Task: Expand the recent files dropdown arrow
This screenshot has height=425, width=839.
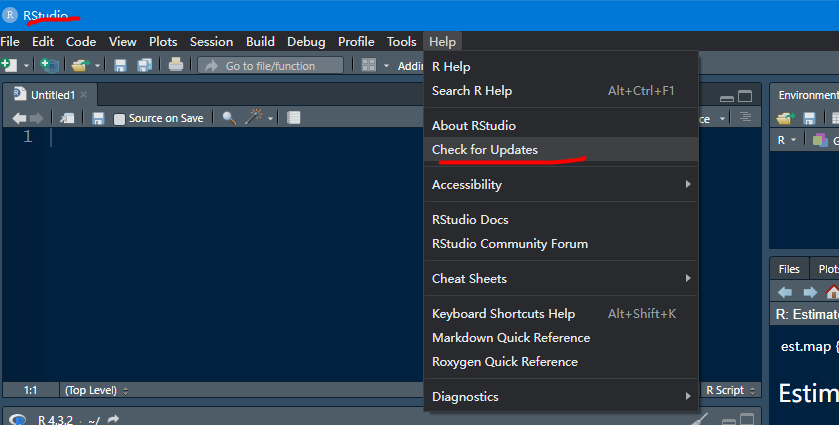Action: [x=97, y=66]
